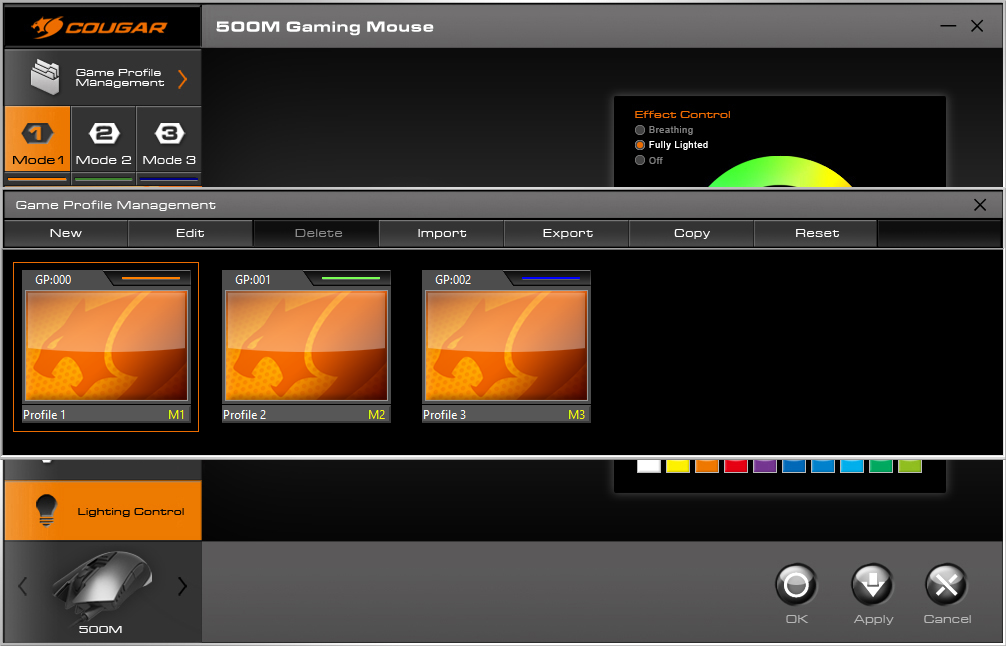Choose the lime green color swatch

910,466
